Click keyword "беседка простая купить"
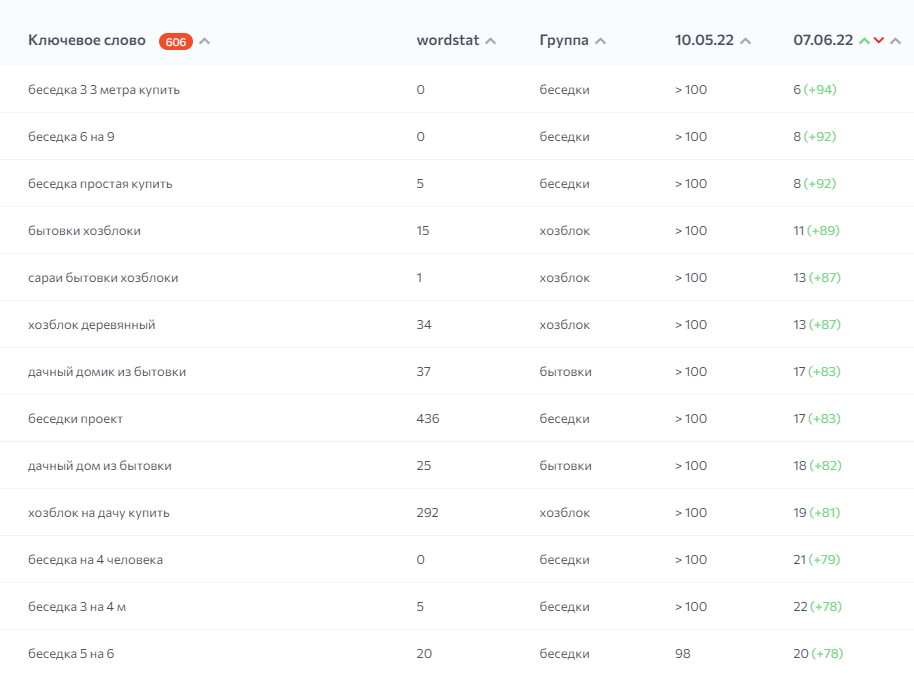The width and height of the screenshot is (914, 673). pyautogui.click(x=100, y=184)
